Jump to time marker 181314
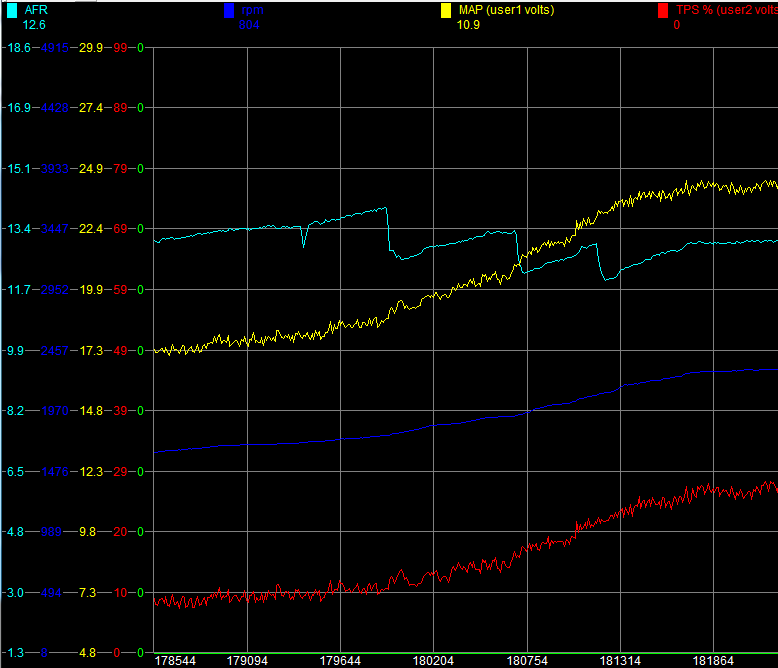The width and height of the screenshot is (778, 668). tap(620, 661)
